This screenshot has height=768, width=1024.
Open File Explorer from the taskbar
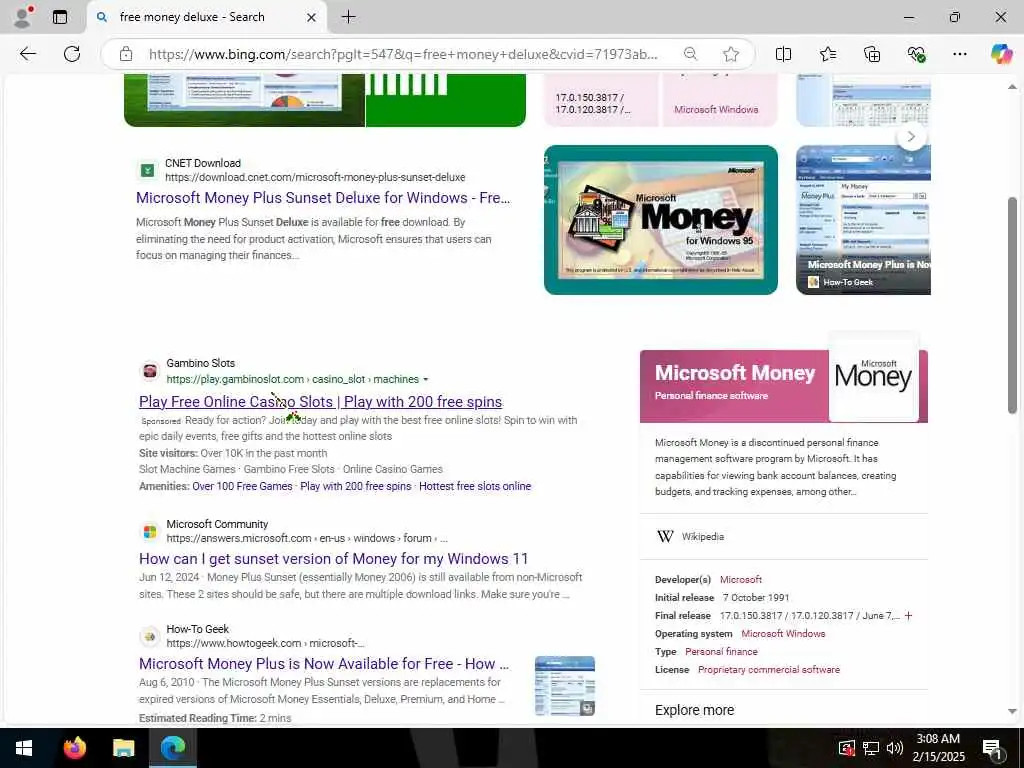coord(123,748)
